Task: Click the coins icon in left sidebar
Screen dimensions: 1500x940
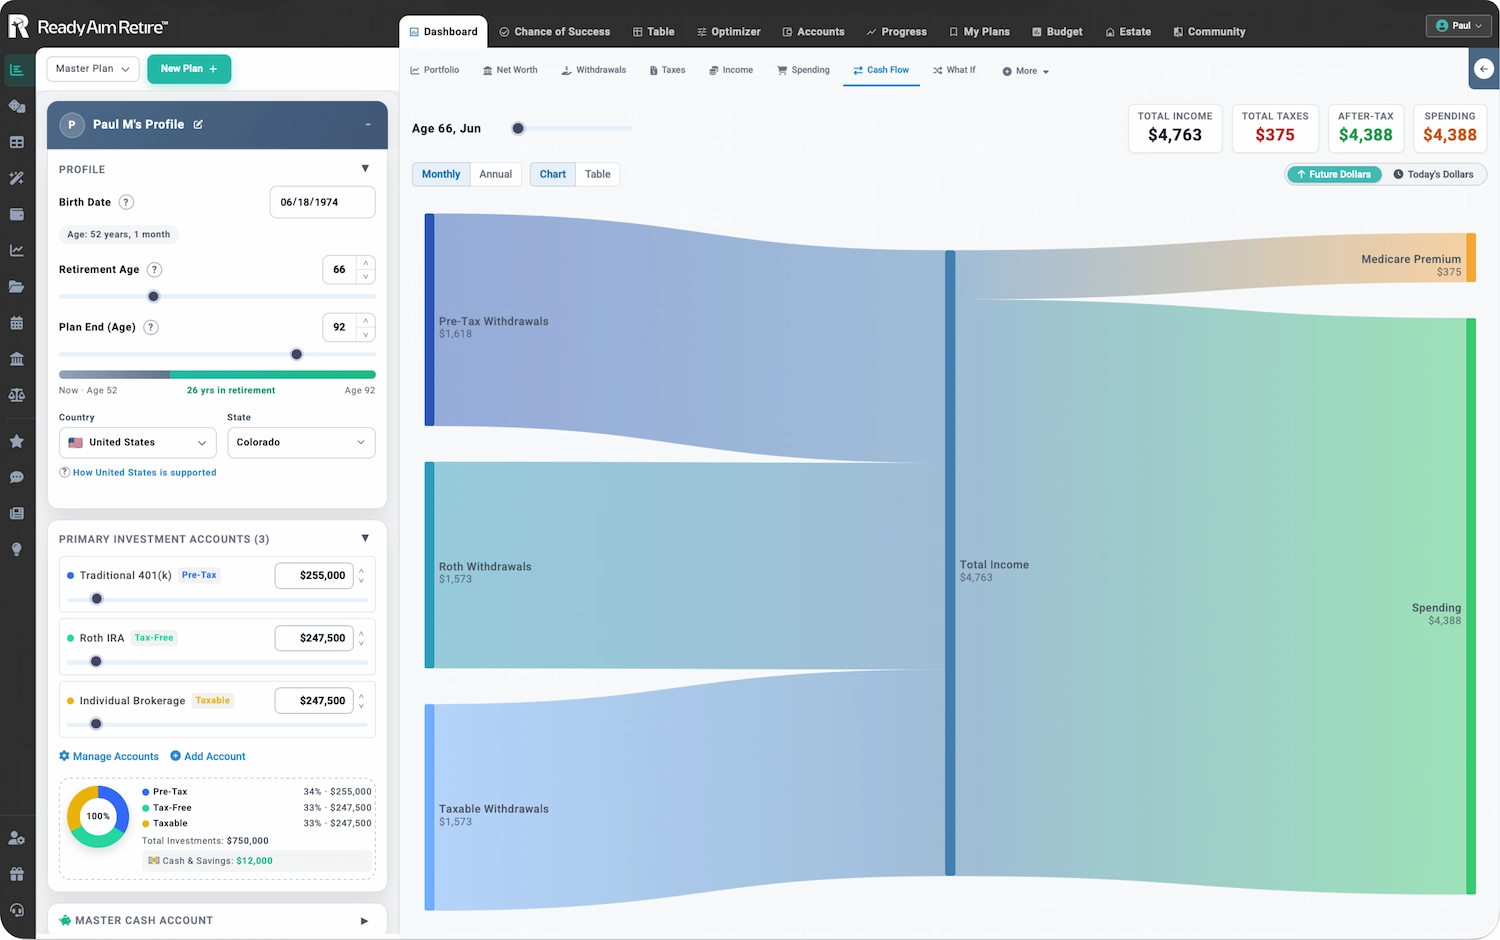Action: 17,106
